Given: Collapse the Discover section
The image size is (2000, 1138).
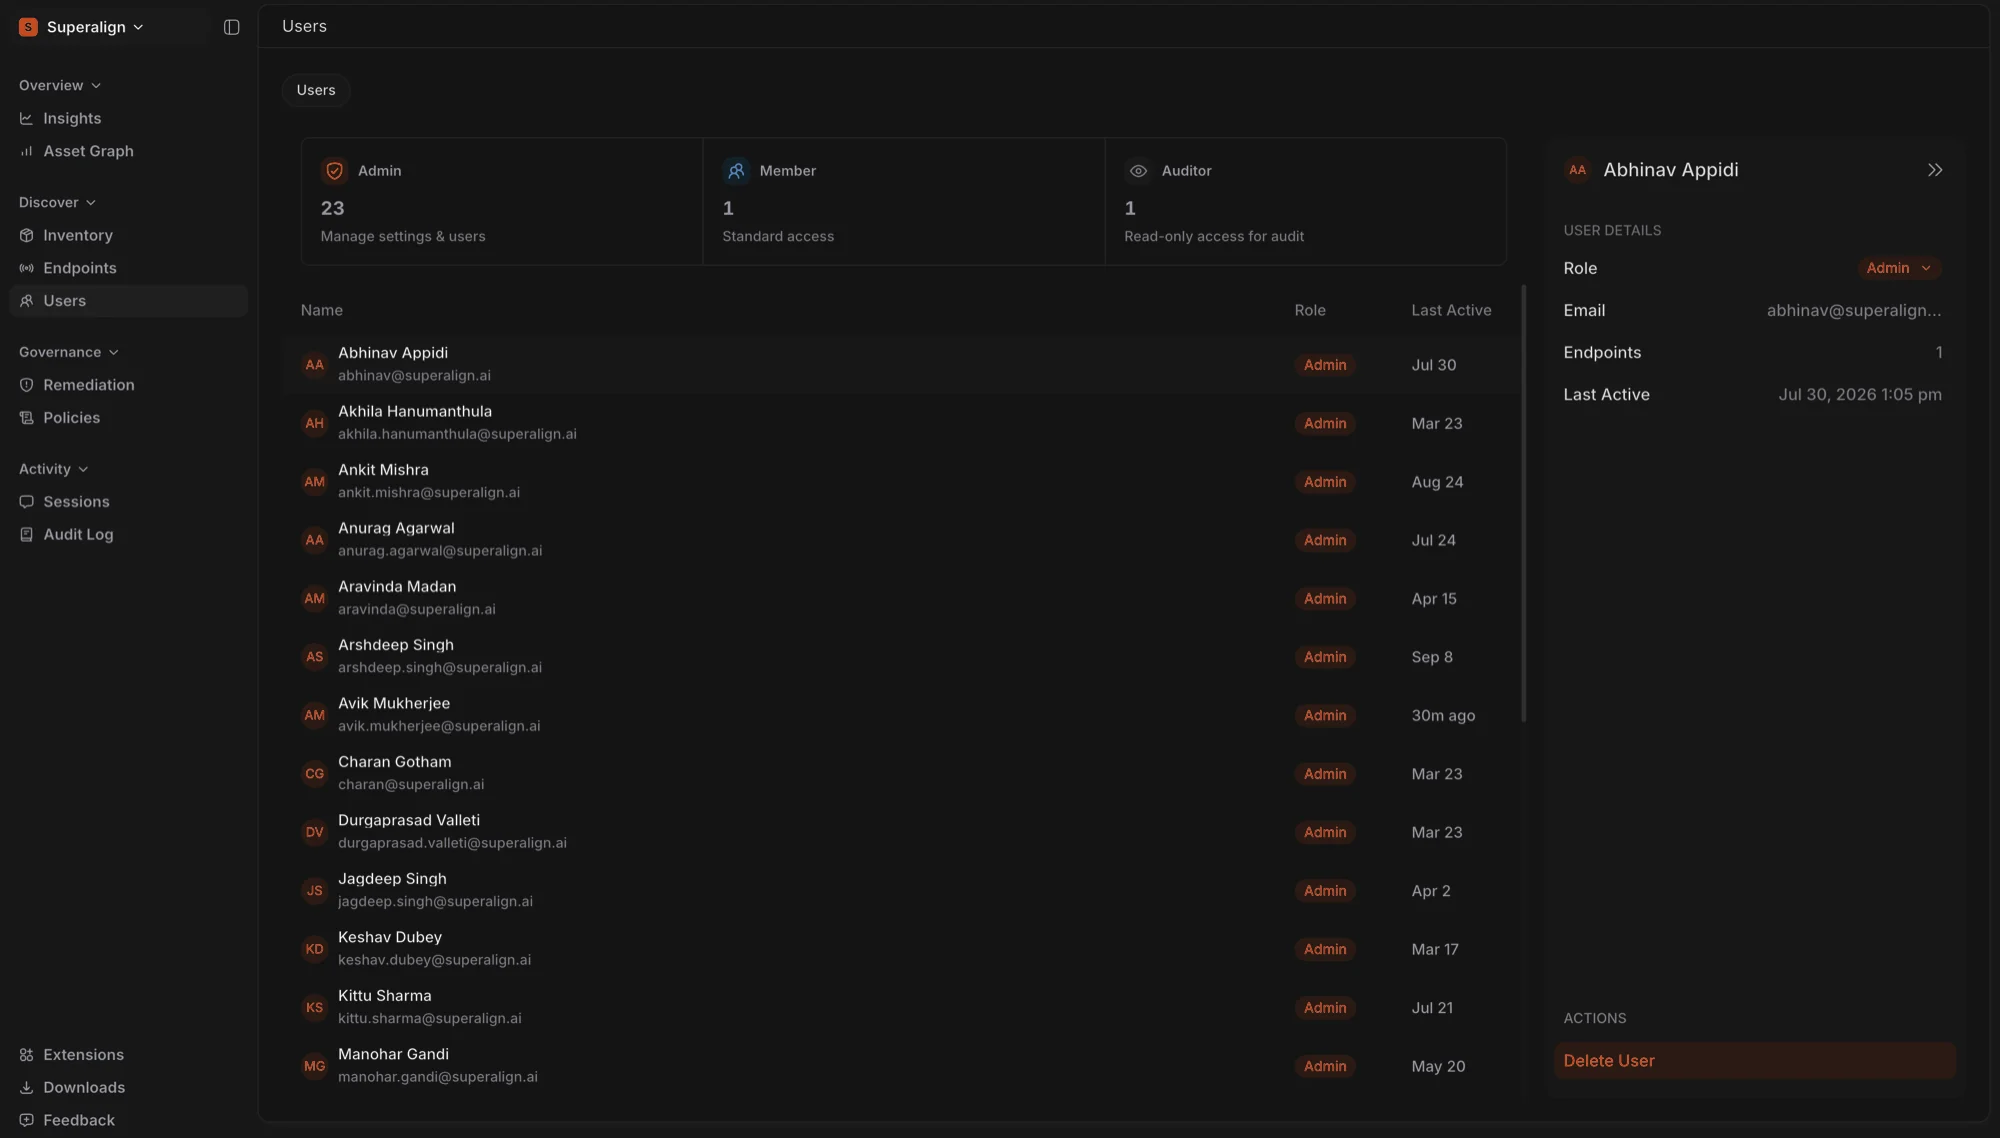Looking at the screenshot, I should [x=57, y=202].
